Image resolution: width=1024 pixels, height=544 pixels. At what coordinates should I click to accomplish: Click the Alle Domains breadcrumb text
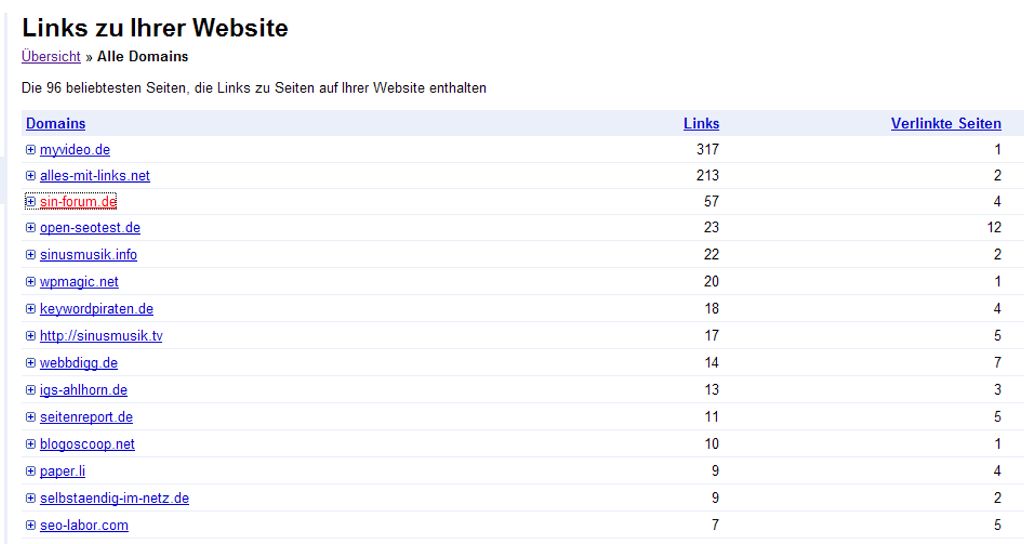coord(142,57)
